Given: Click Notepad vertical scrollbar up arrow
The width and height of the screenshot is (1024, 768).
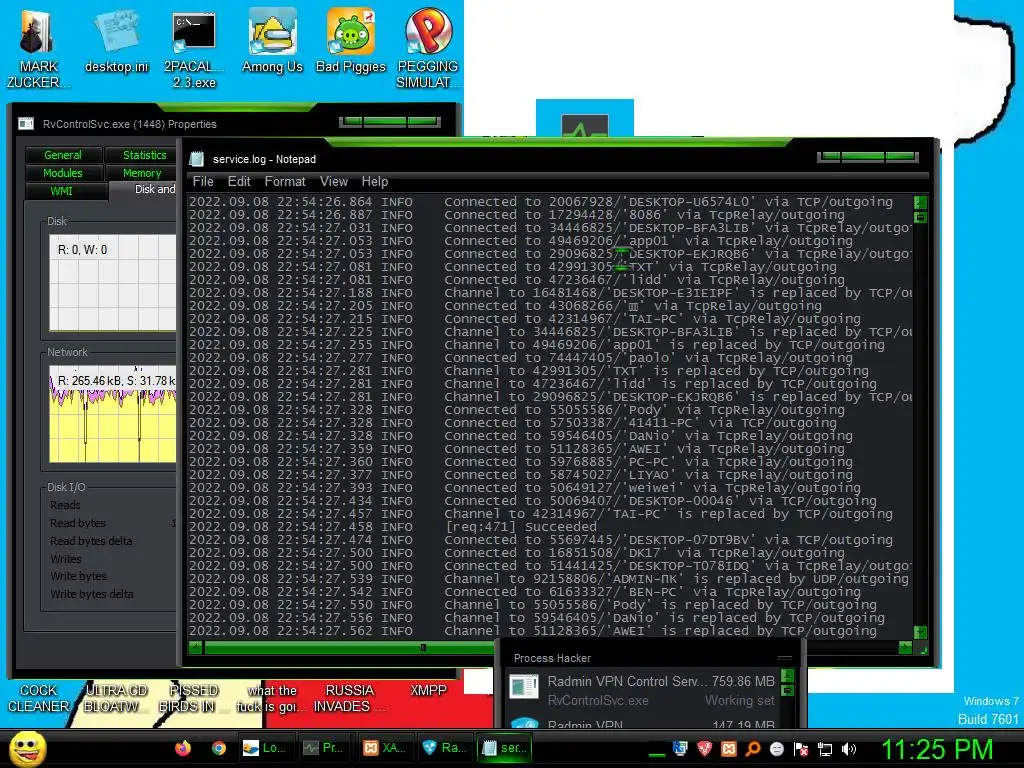Looking at the screenshot, I should [920, 202].
